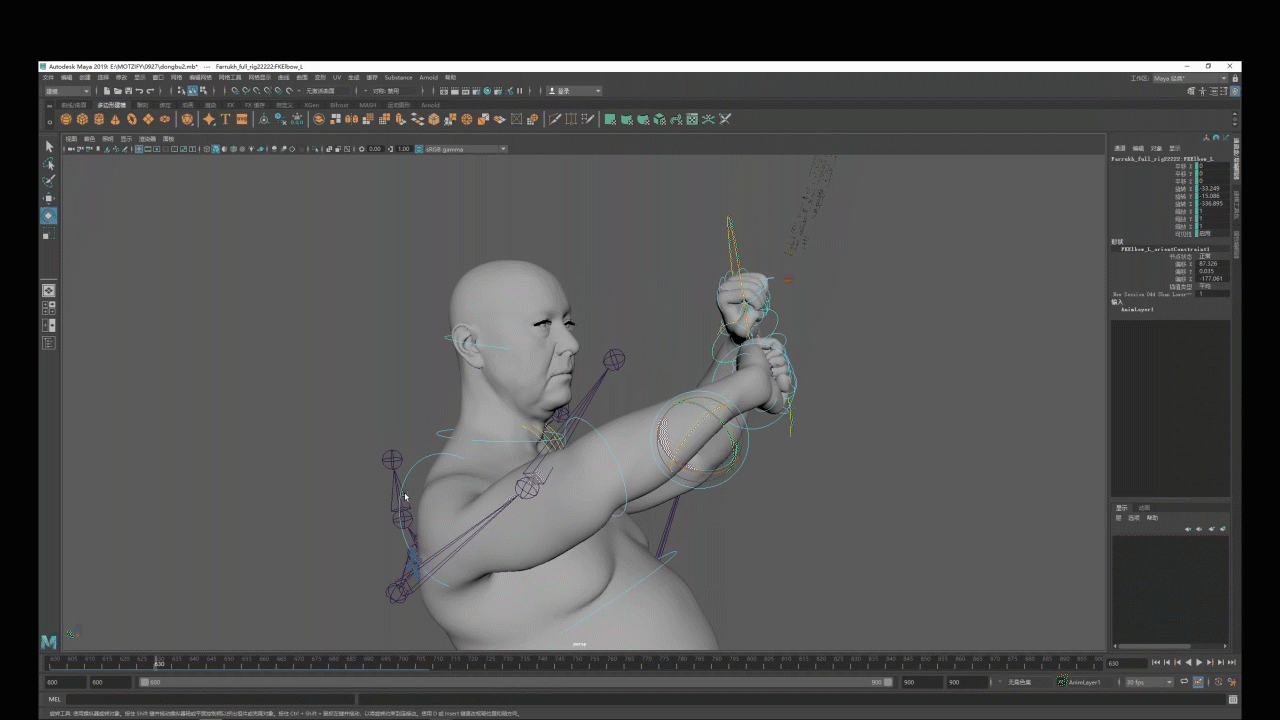Image resolution: width=1280 pixels, height=720 pixels.
Task: Create a polygon sphere from shelf
Action: (x=66, y=119)
